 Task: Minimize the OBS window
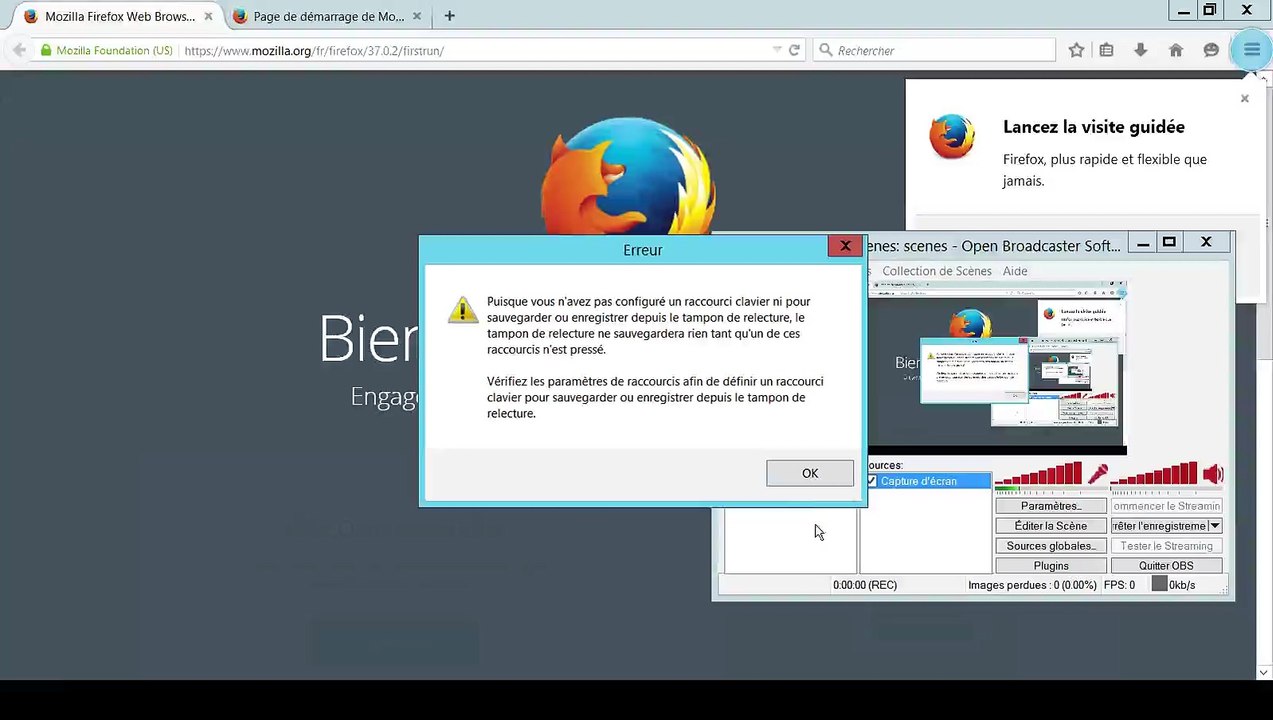[1143, 242]
